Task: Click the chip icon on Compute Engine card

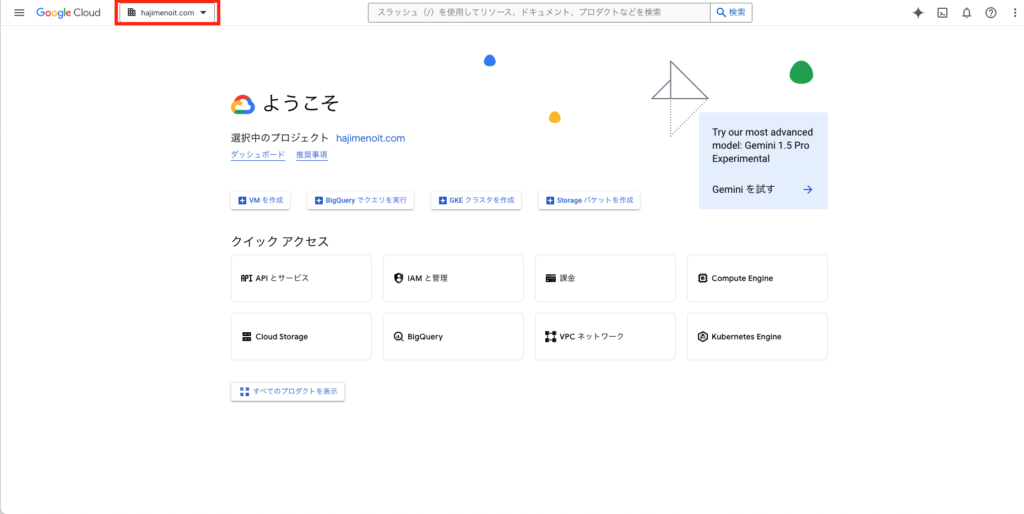Action: (703, 278)
